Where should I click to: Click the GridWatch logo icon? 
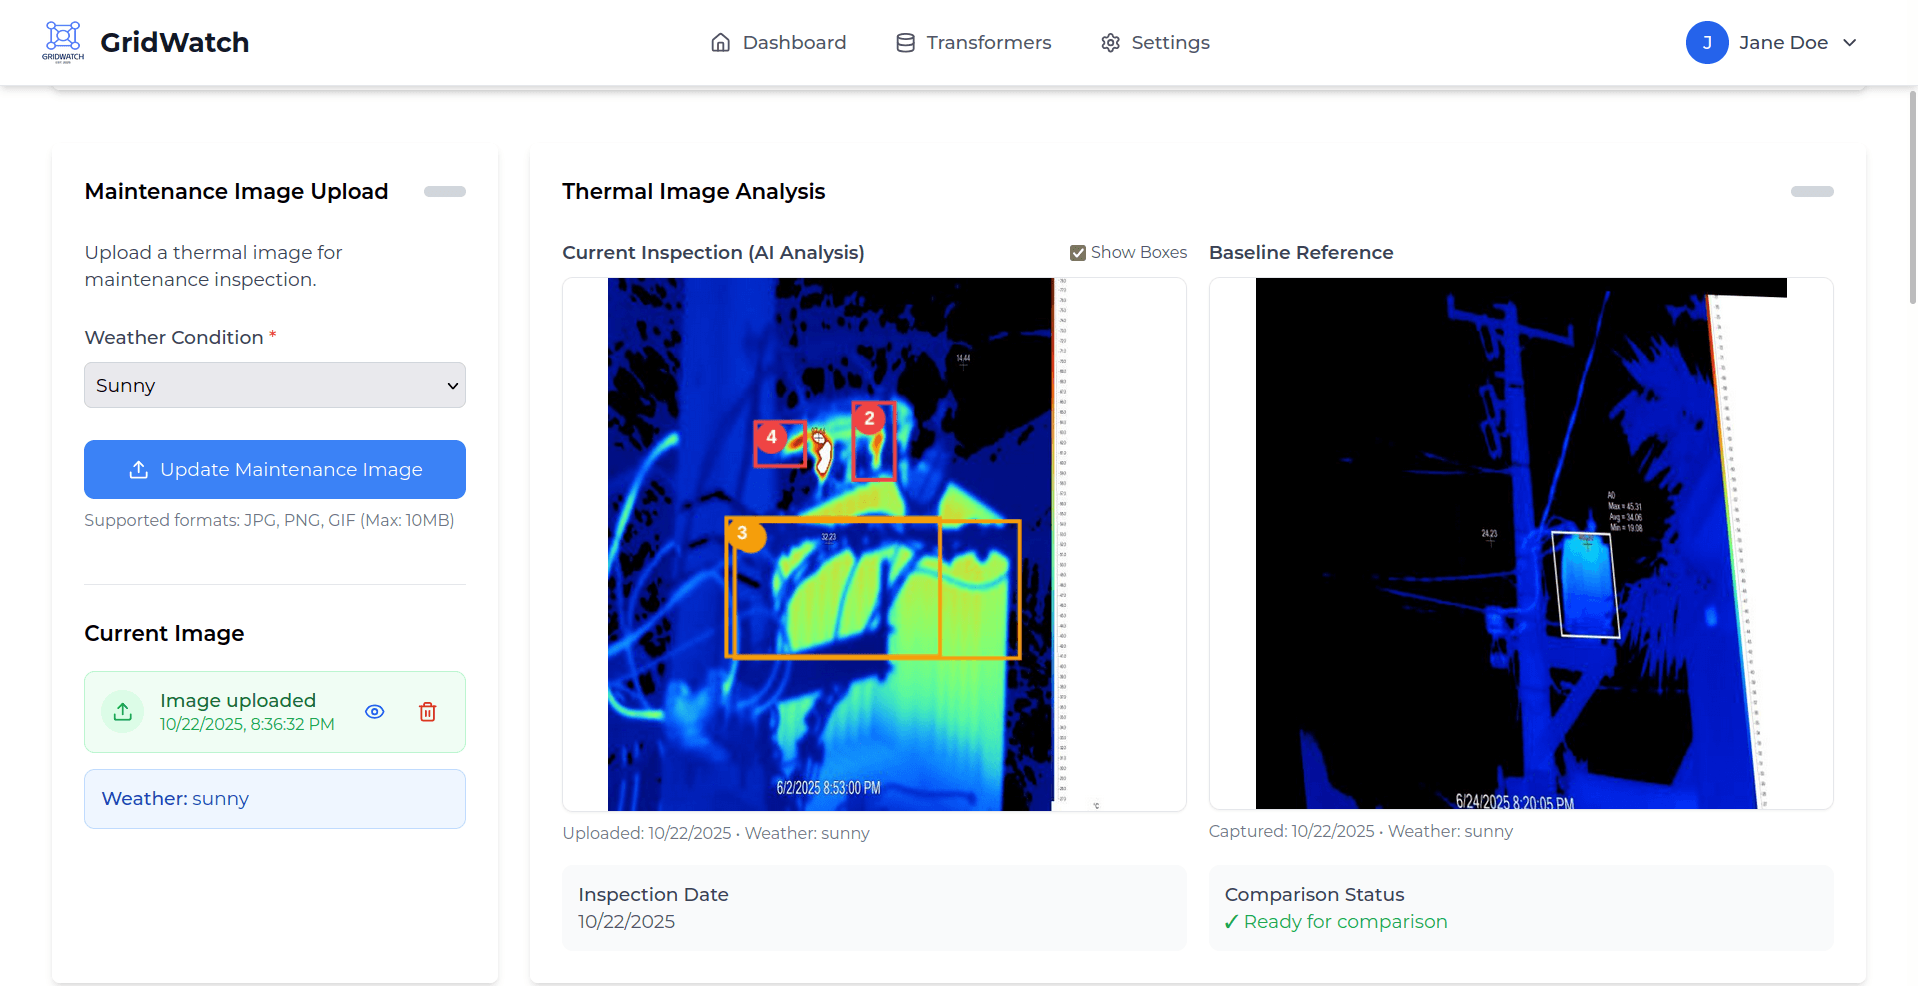click(x=63, y=41)
